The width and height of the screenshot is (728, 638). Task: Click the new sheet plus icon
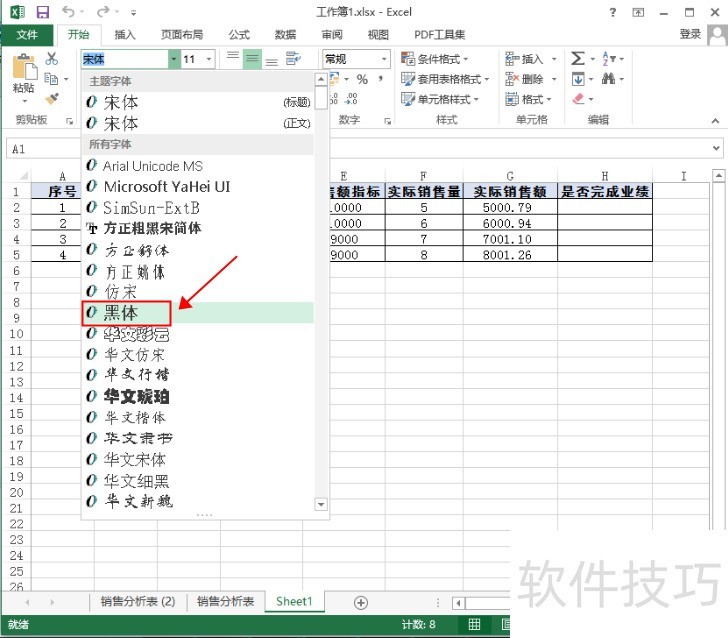pos(361,603)
